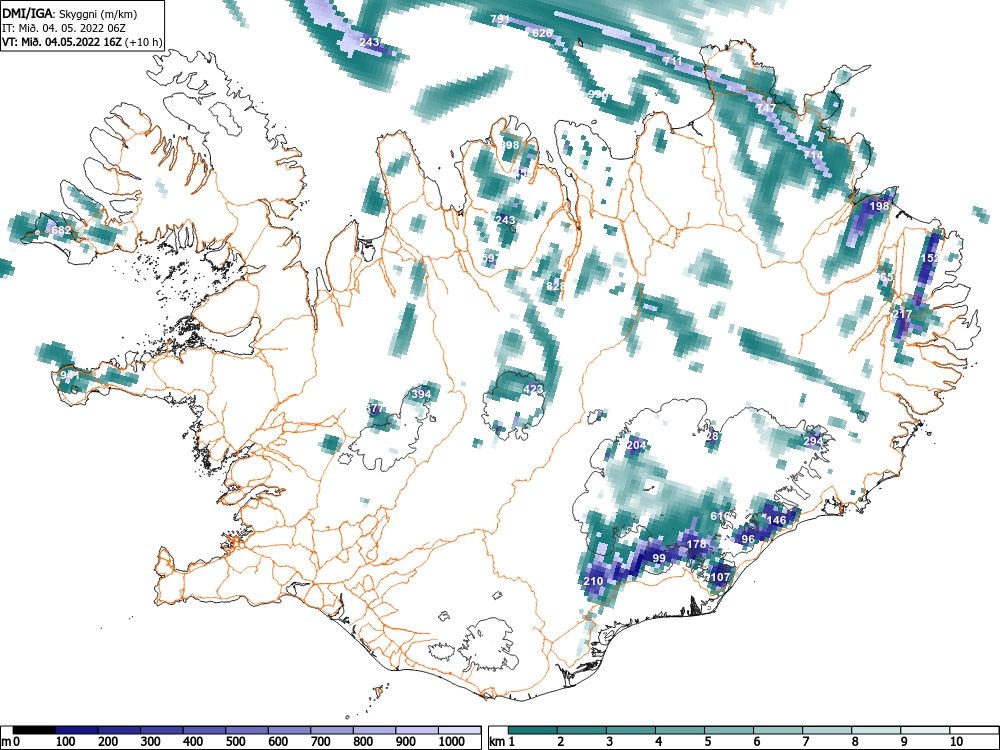This screenshot has width=1000, height=750.
Task: Click the visibility value '791' on the map
Action: 500,19
